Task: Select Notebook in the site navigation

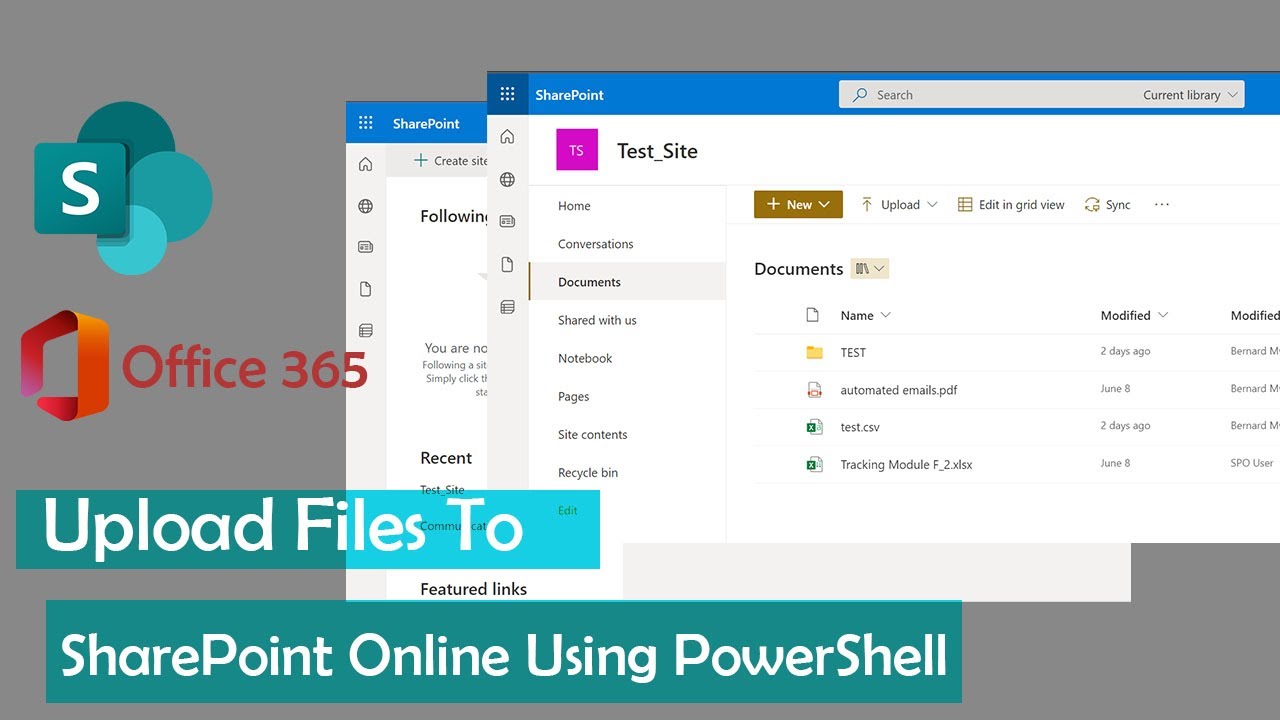Action: [585, 358]
